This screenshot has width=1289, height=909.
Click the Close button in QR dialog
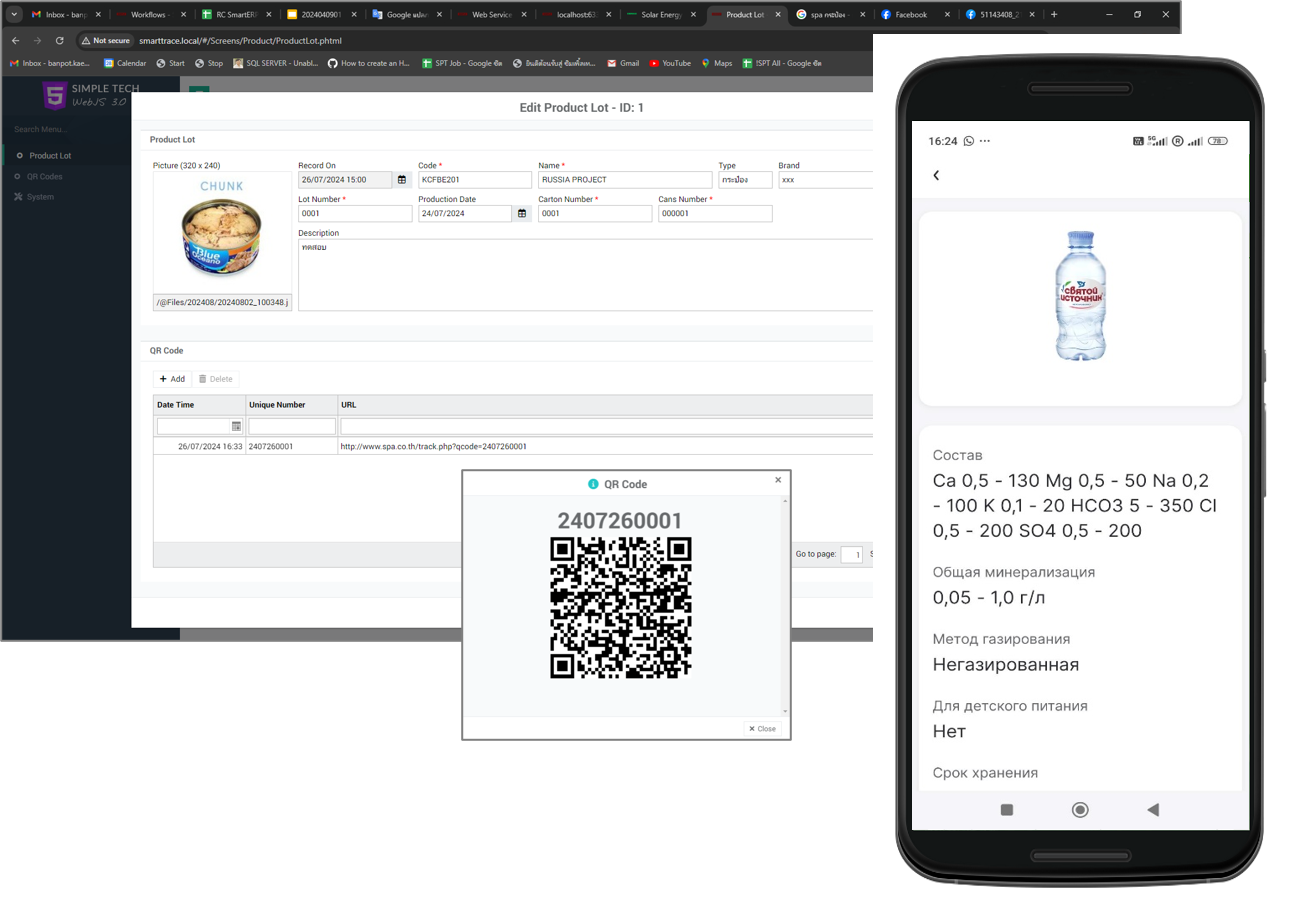(x=762, y=729)
